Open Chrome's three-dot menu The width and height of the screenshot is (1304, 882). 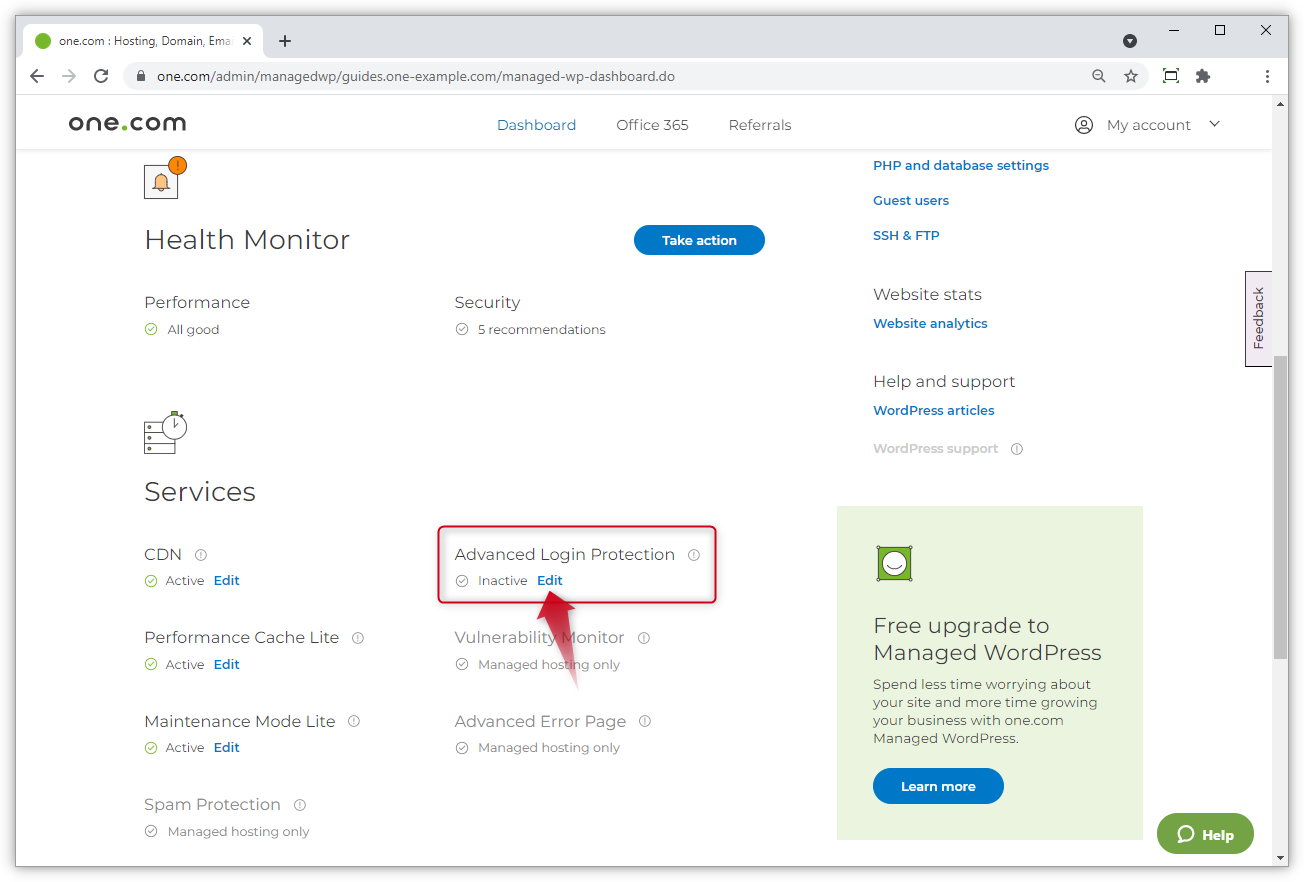coord(1267,76)
